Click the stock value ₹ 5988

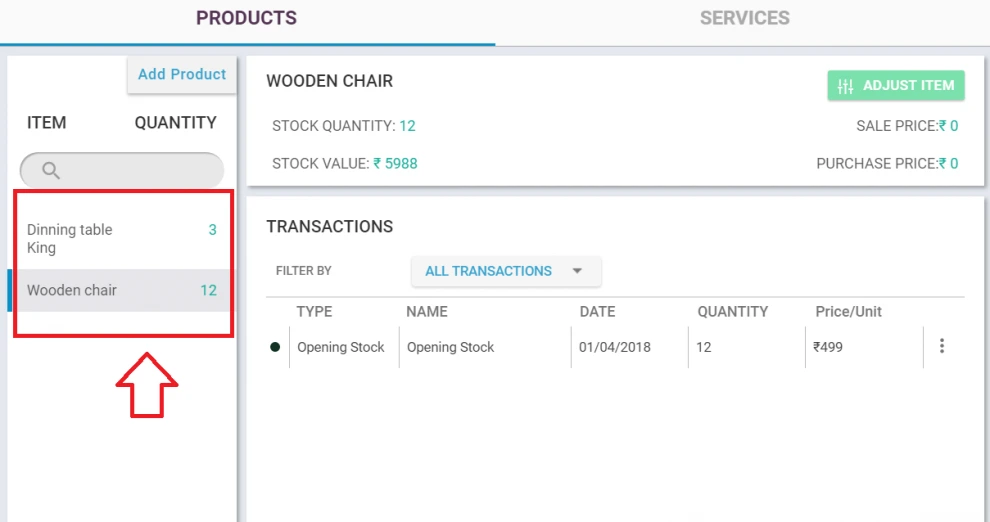[x=395, y=163]
